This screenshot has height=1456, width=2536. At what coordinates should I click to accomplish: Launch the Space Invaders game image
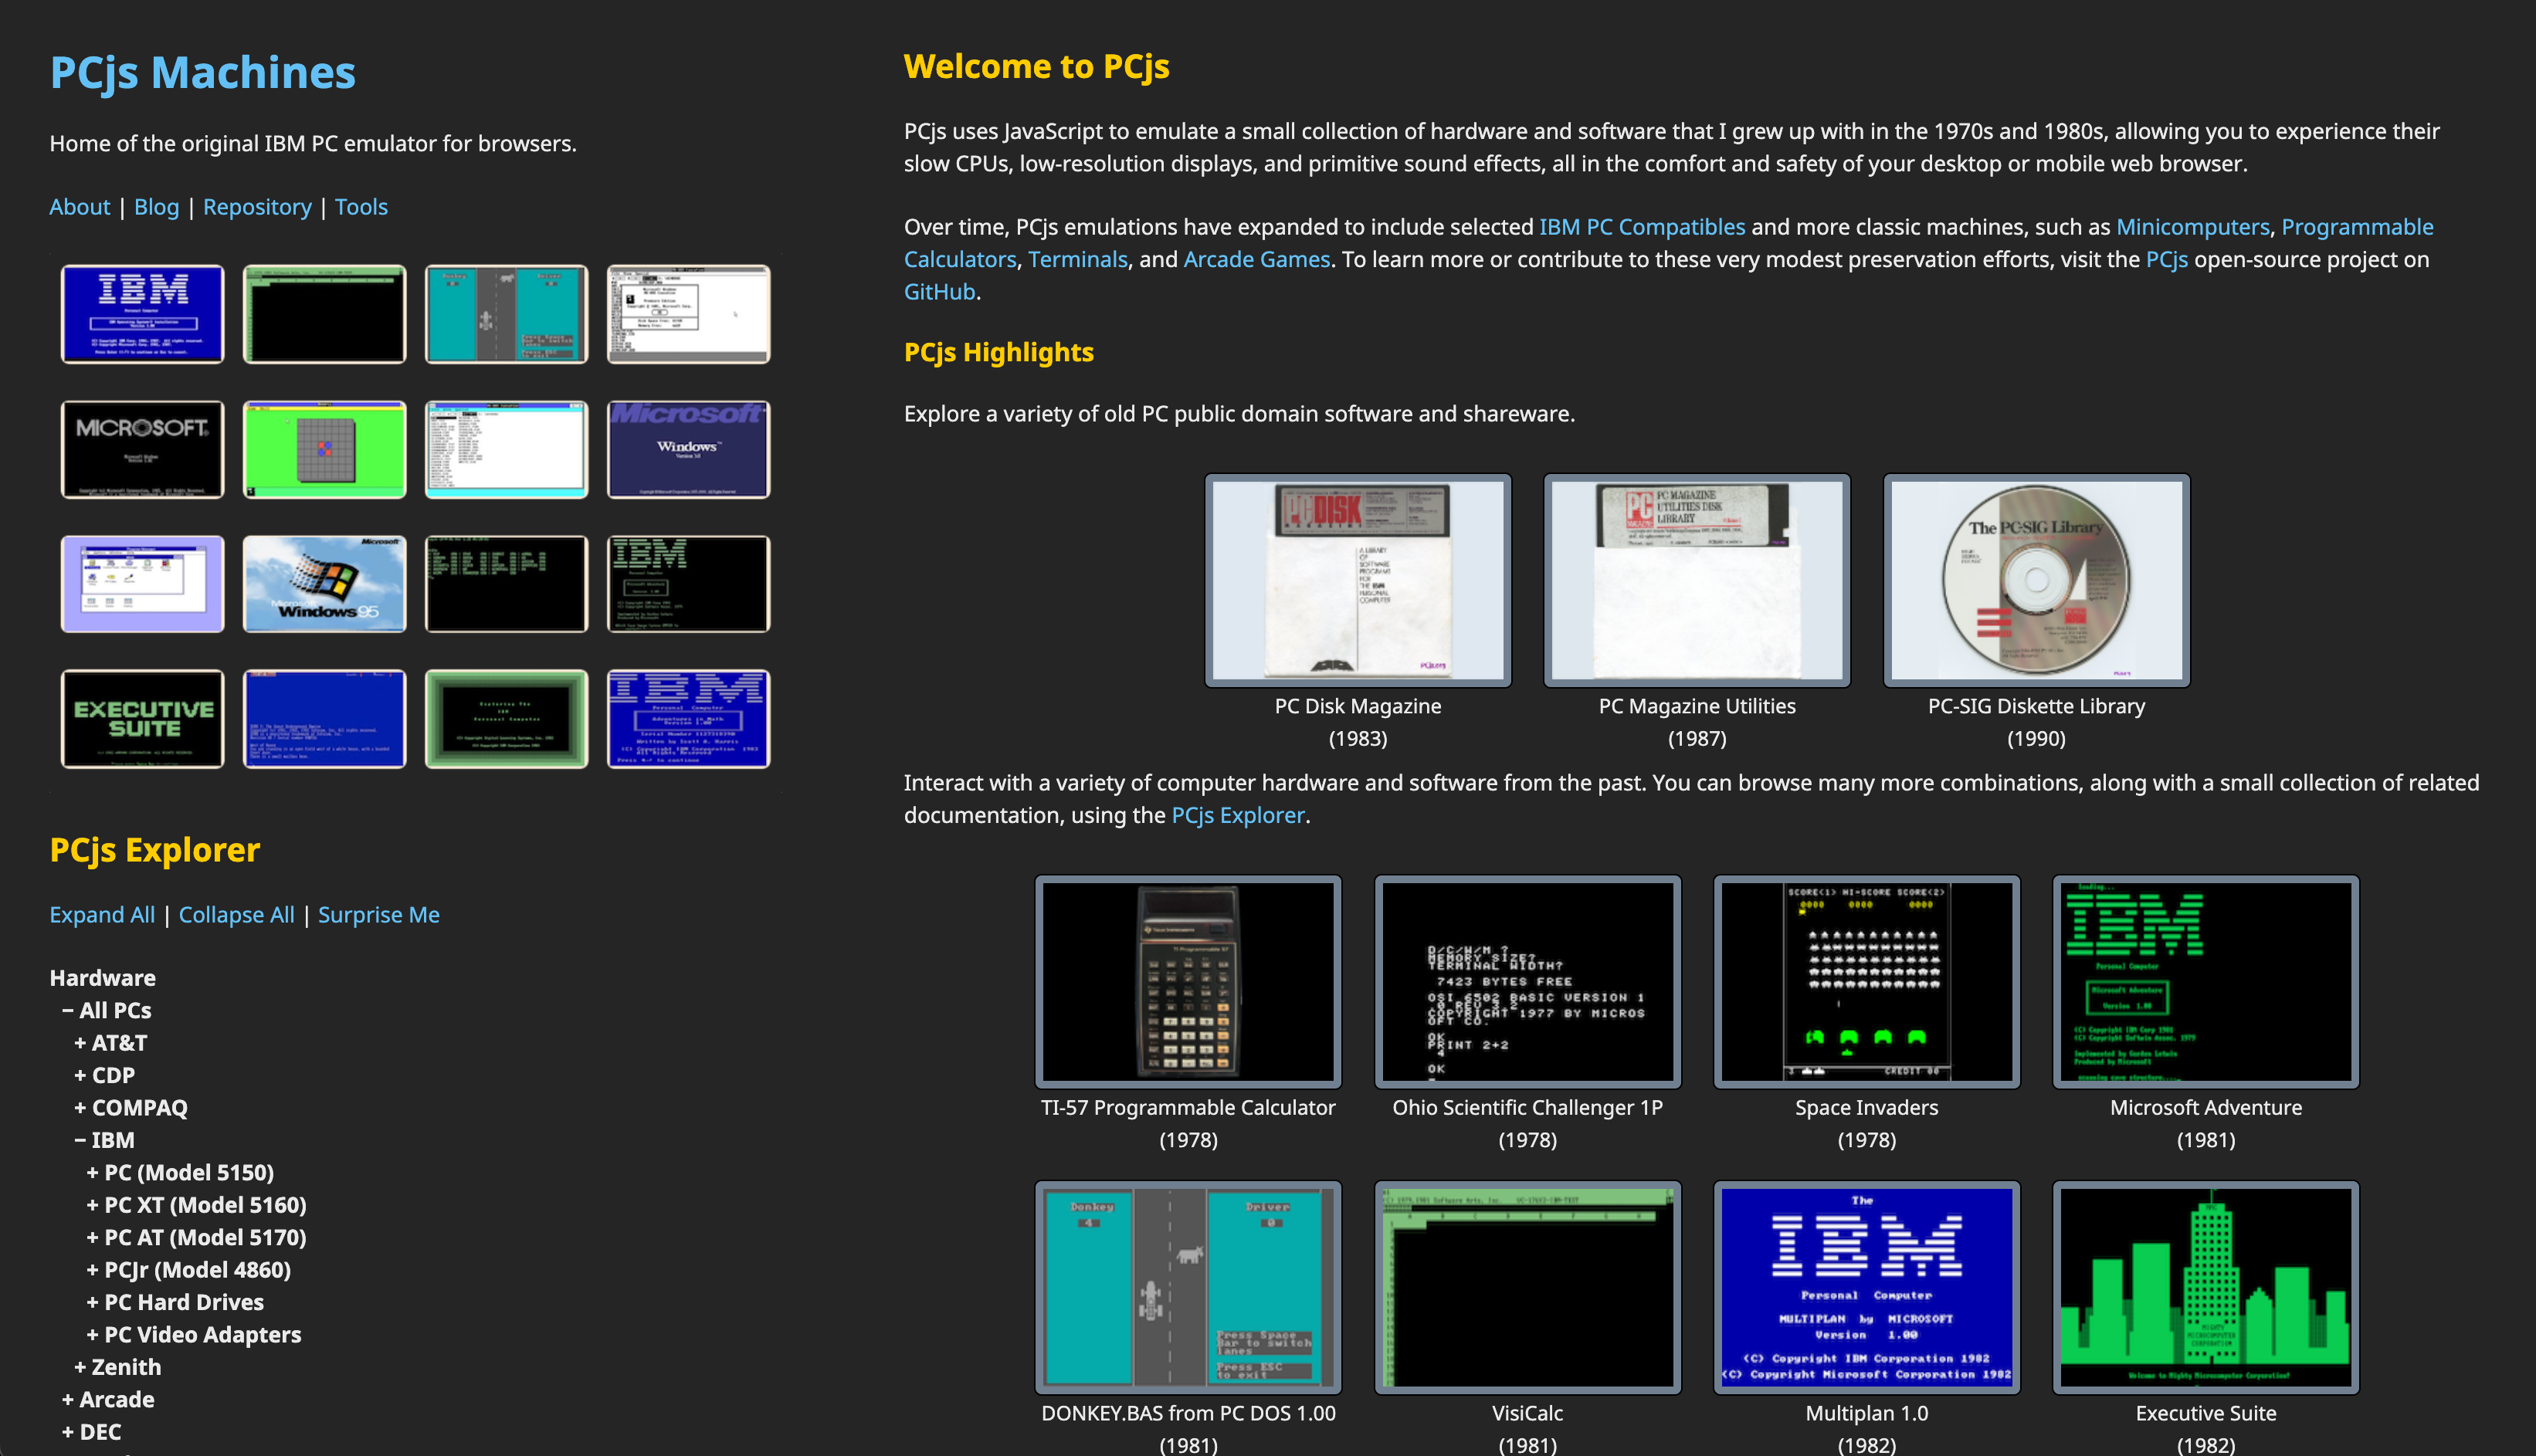pos(1866,981)
